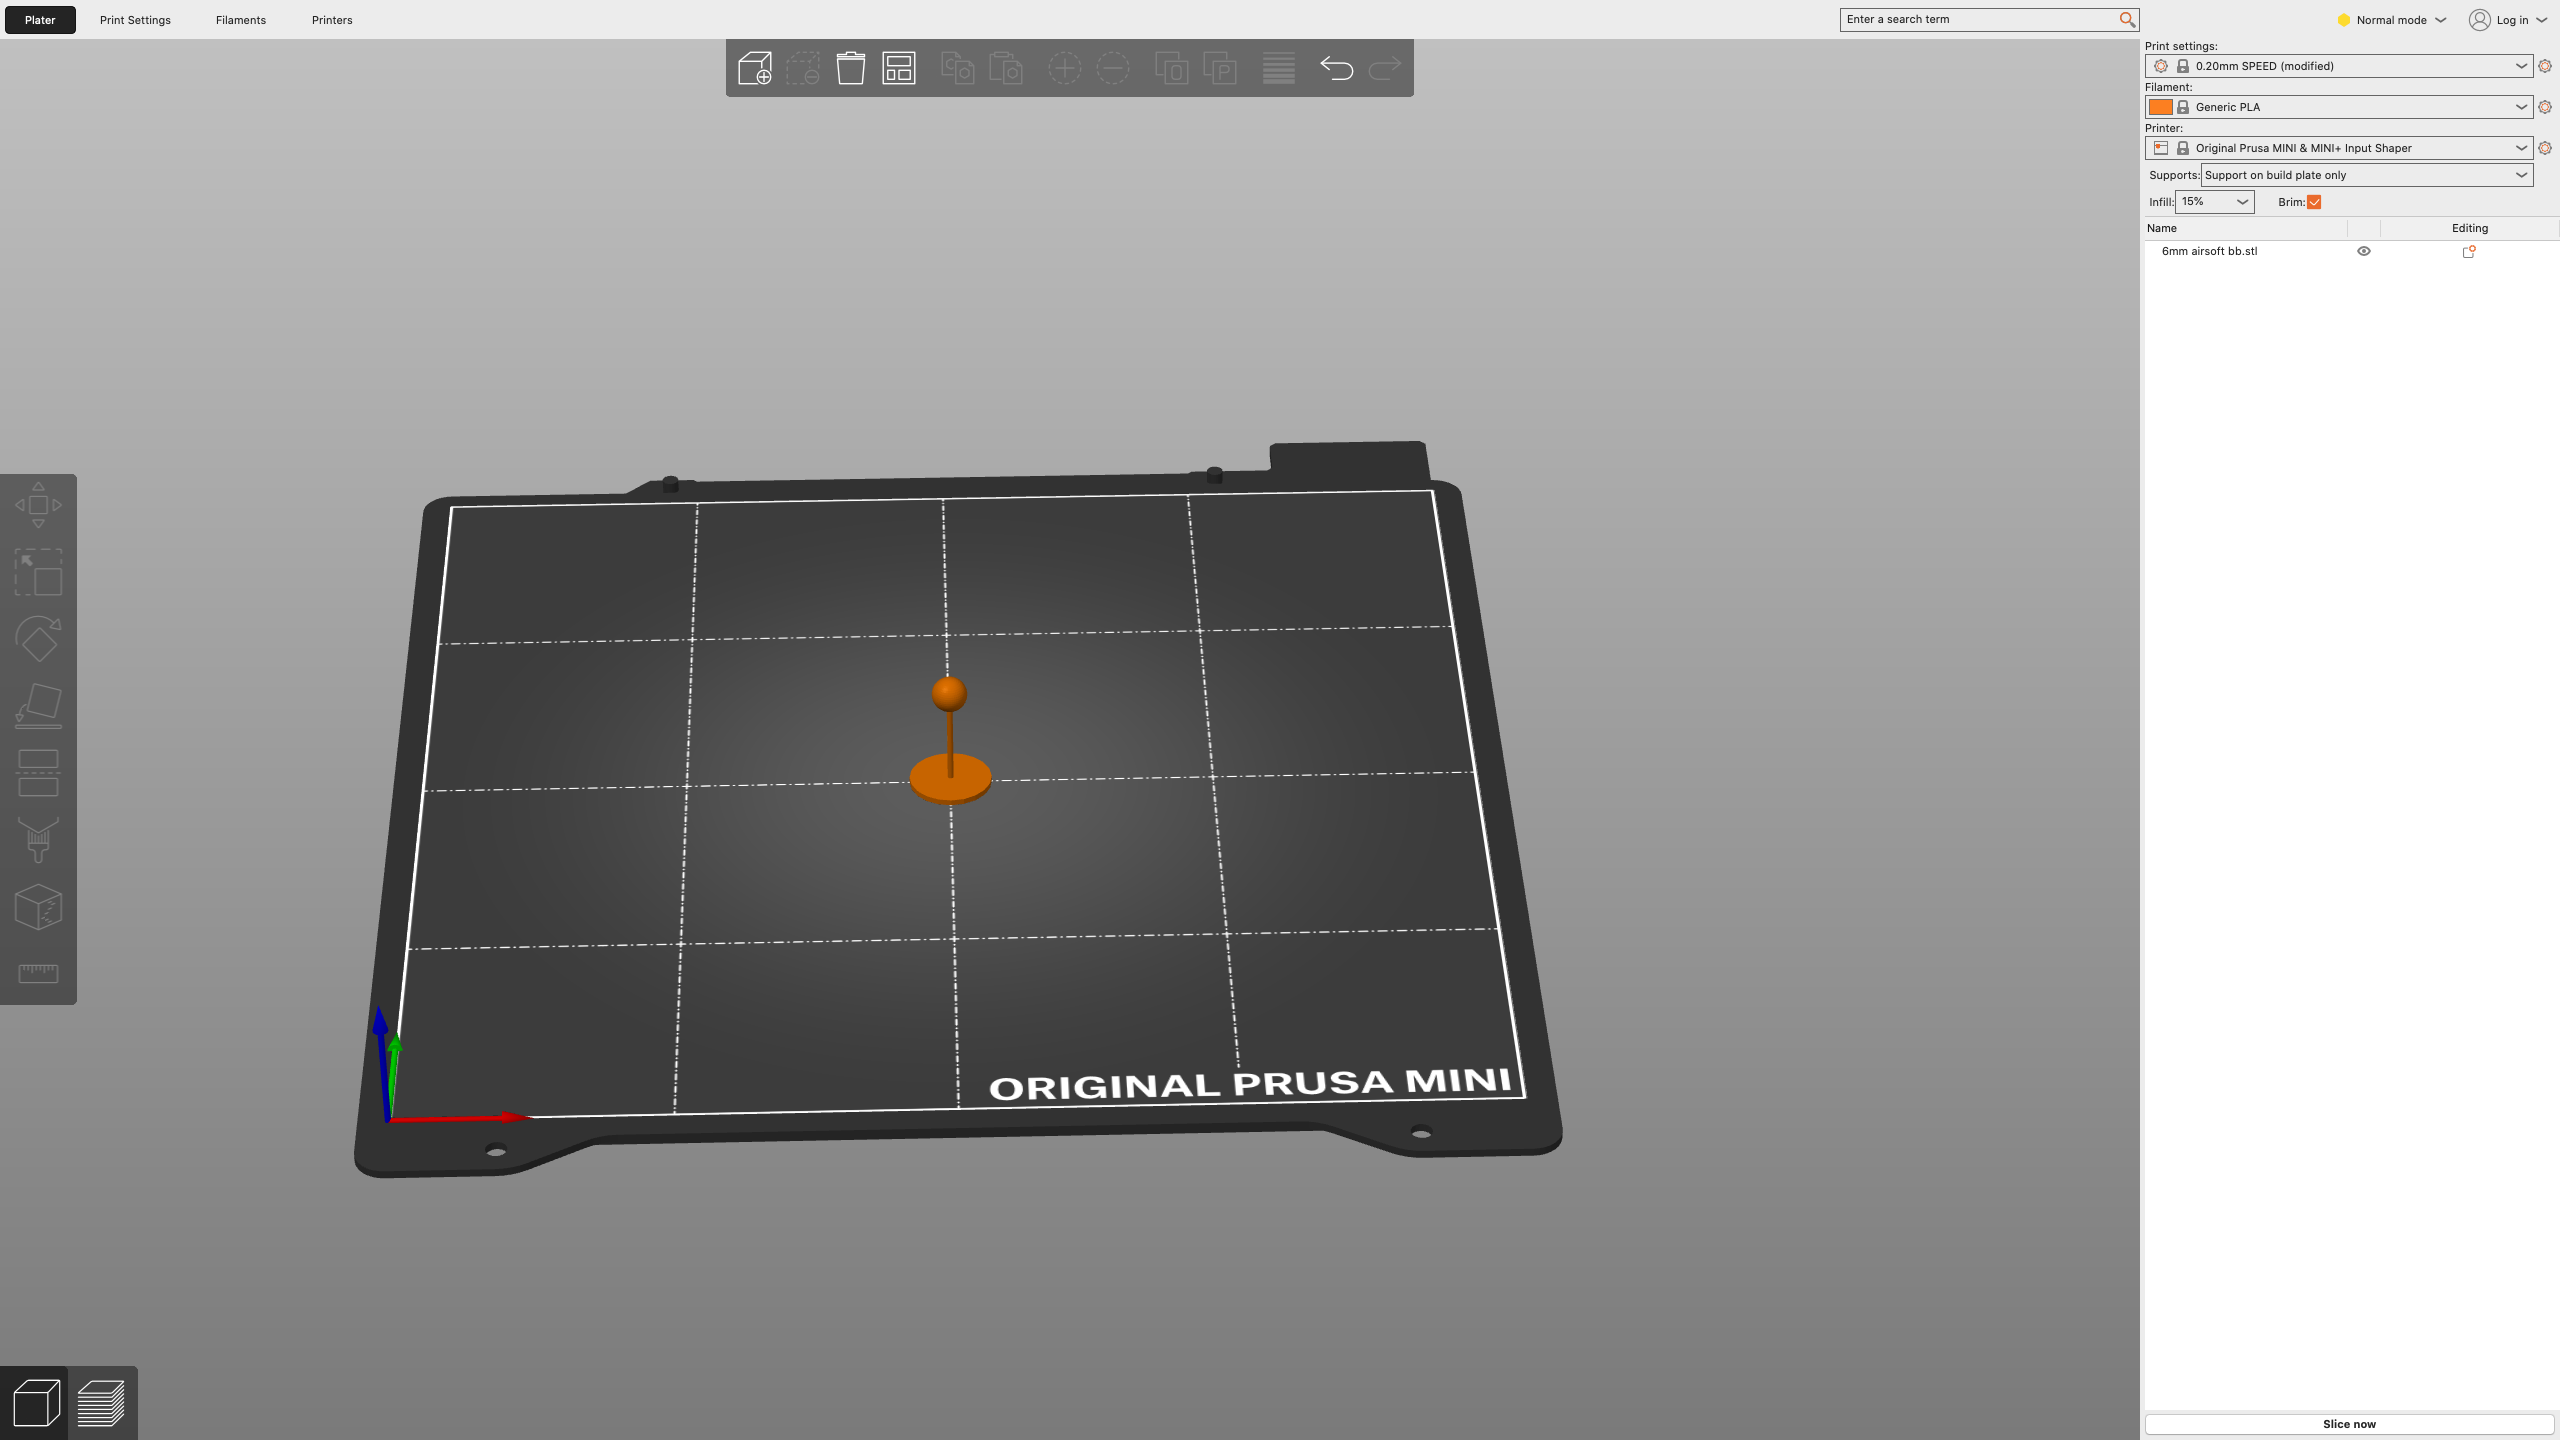Expand the Printer preset dropdown
Viewport: 2560px width, 1440px height.
click(x=2338, y=148)
